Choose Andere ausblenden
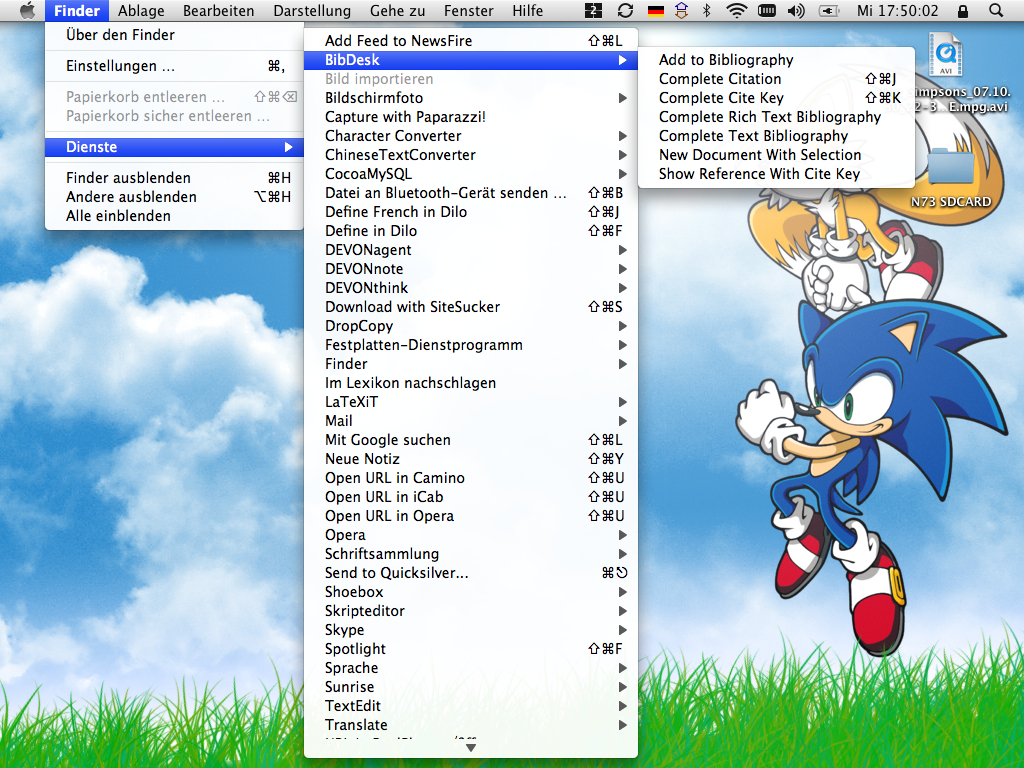Screen dimensions: 1024x768 [174, 197]
